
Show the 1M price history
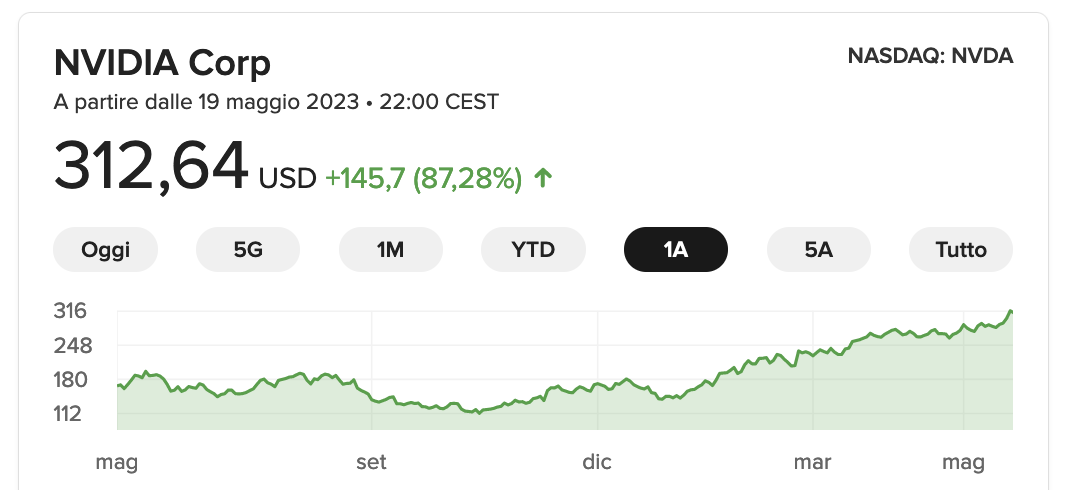[x=391, y=249]
